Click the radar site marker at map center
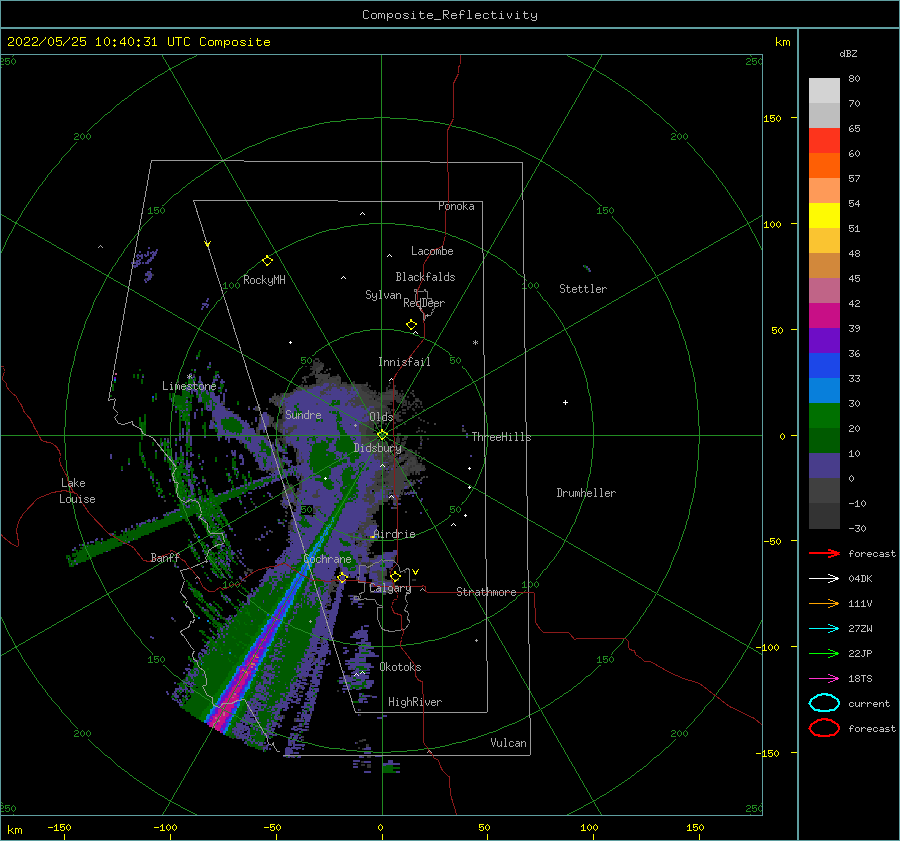The height and width of the screenshot is (841, 900). tap(382, 435)
